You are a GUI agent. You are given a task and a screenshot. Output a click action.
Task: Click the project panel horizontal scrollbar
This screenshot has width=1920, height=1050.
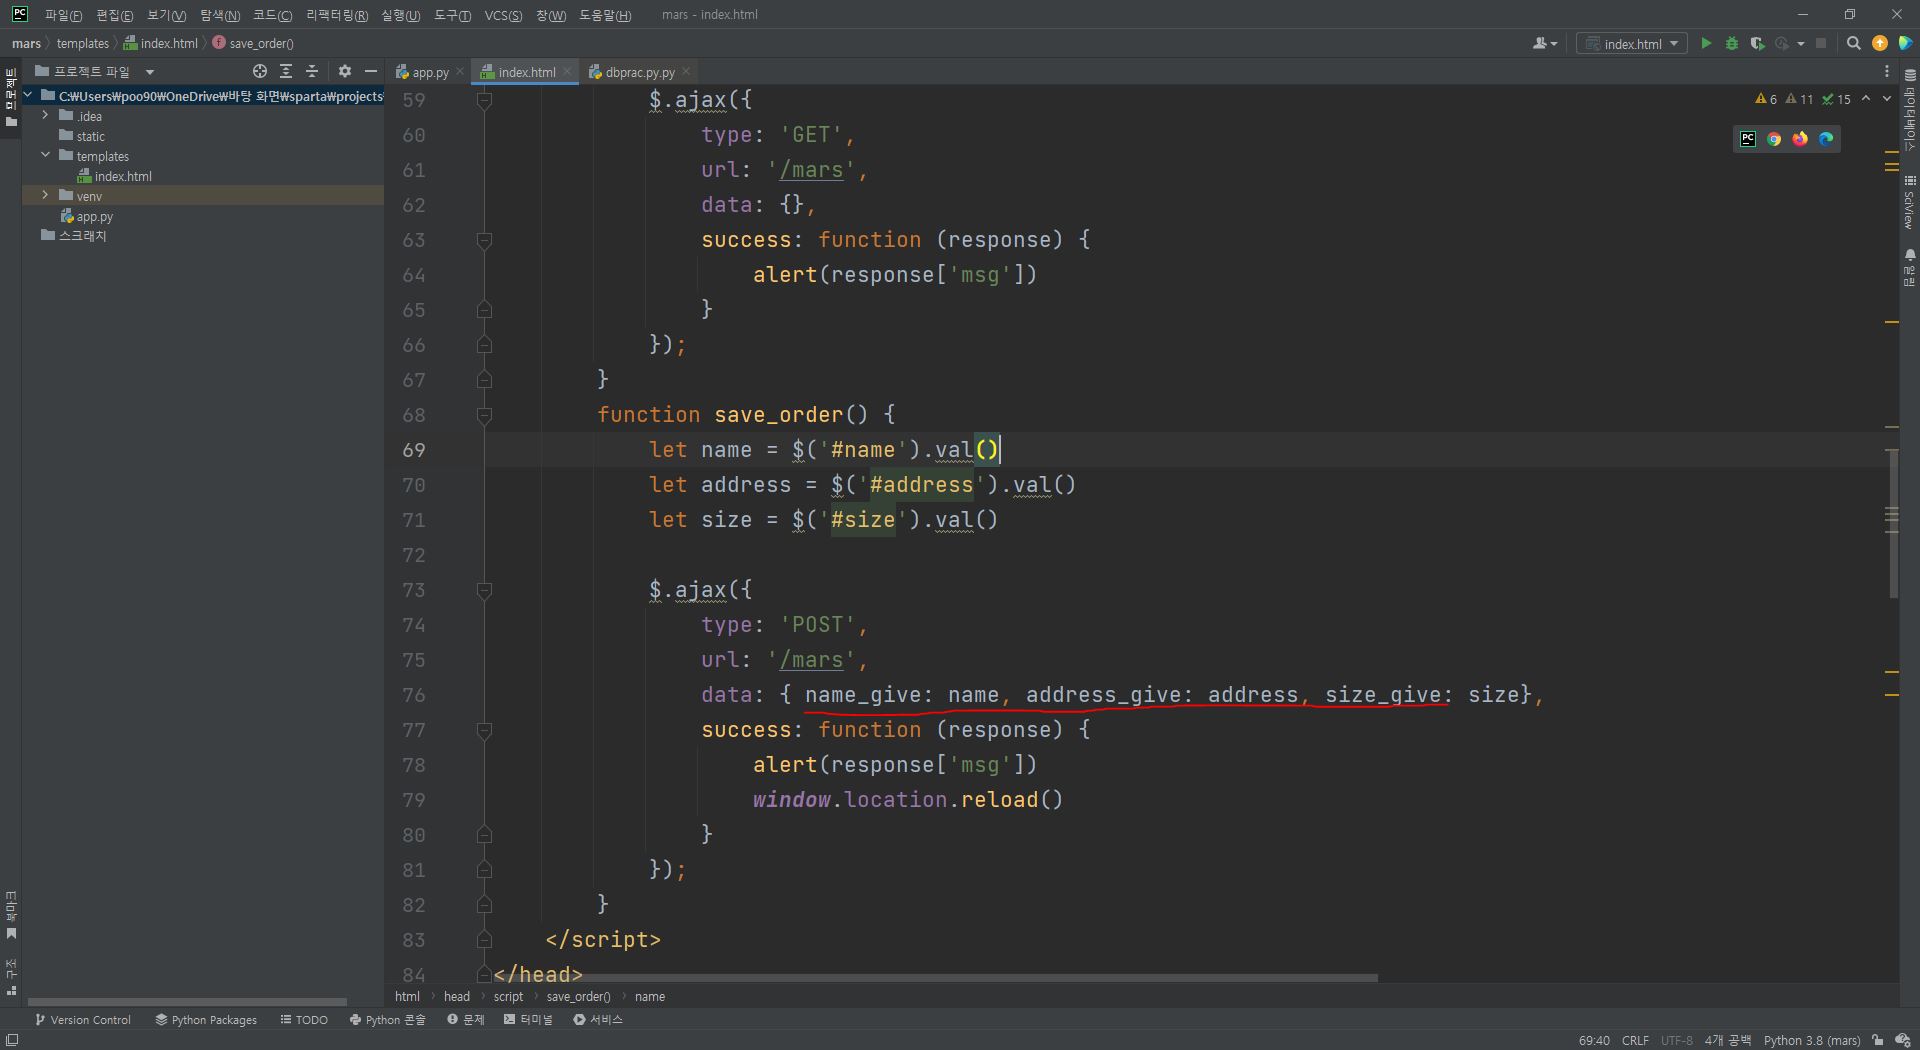coord(188,1001)
